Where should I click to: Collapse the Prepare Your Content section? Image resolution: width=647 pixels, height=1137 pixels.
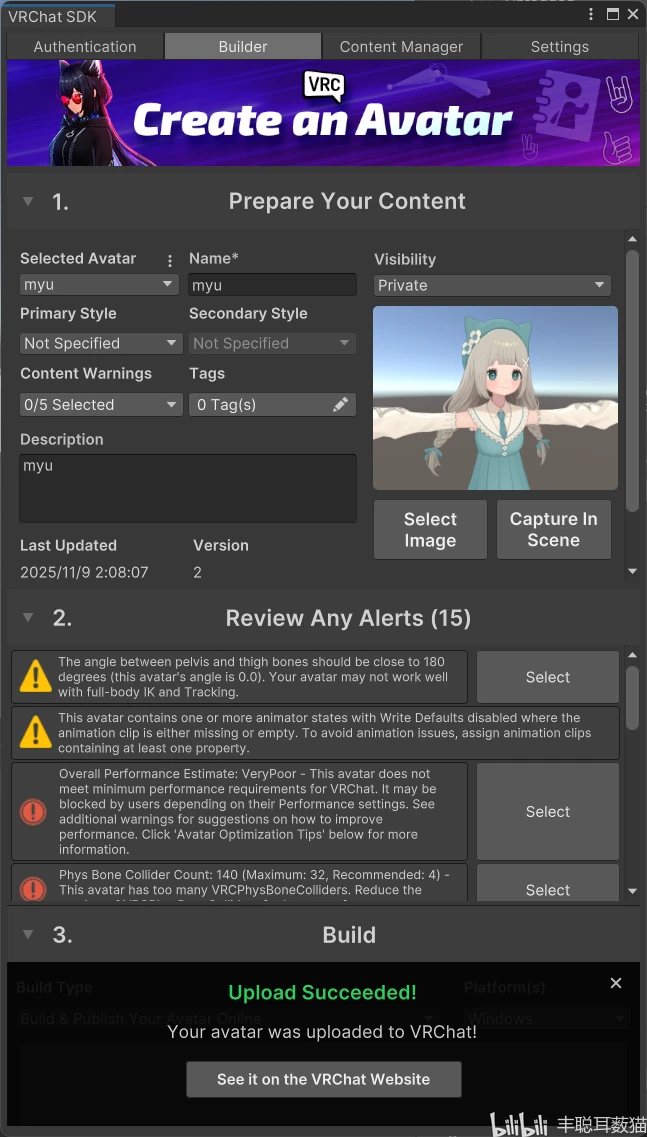click(28, 202)
